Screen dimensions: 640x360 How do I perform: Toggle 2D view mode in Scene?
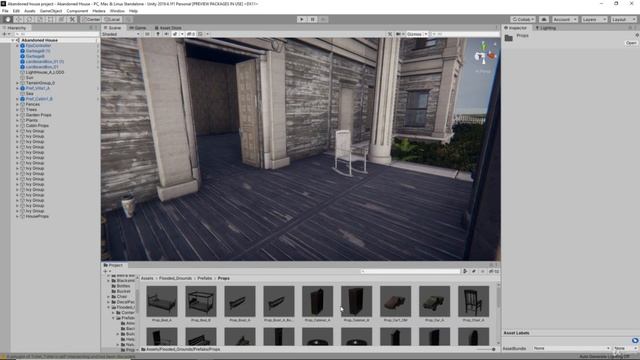[x=147, y=34]
